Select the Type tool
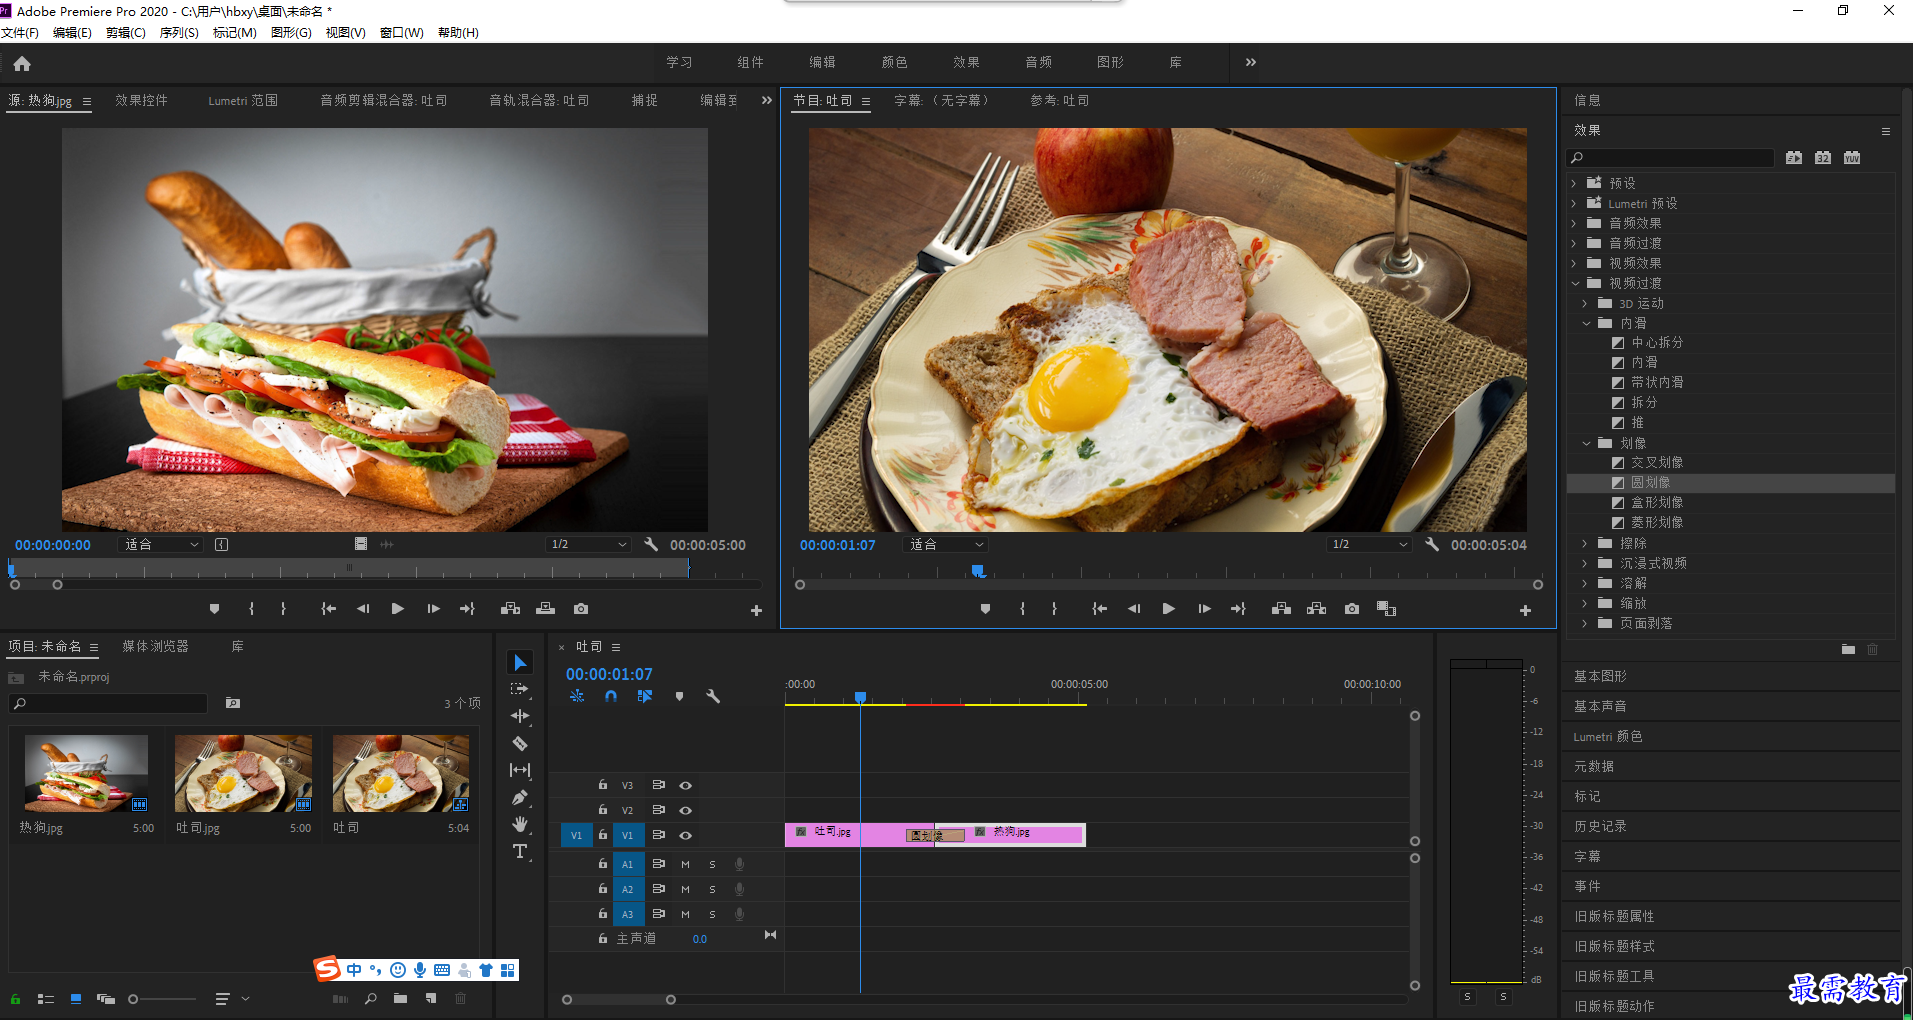 click(x=520, y=851)
